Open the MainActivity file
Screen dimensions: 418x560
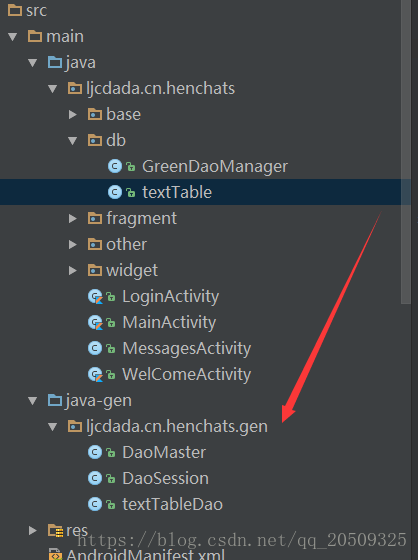(169, 323)
